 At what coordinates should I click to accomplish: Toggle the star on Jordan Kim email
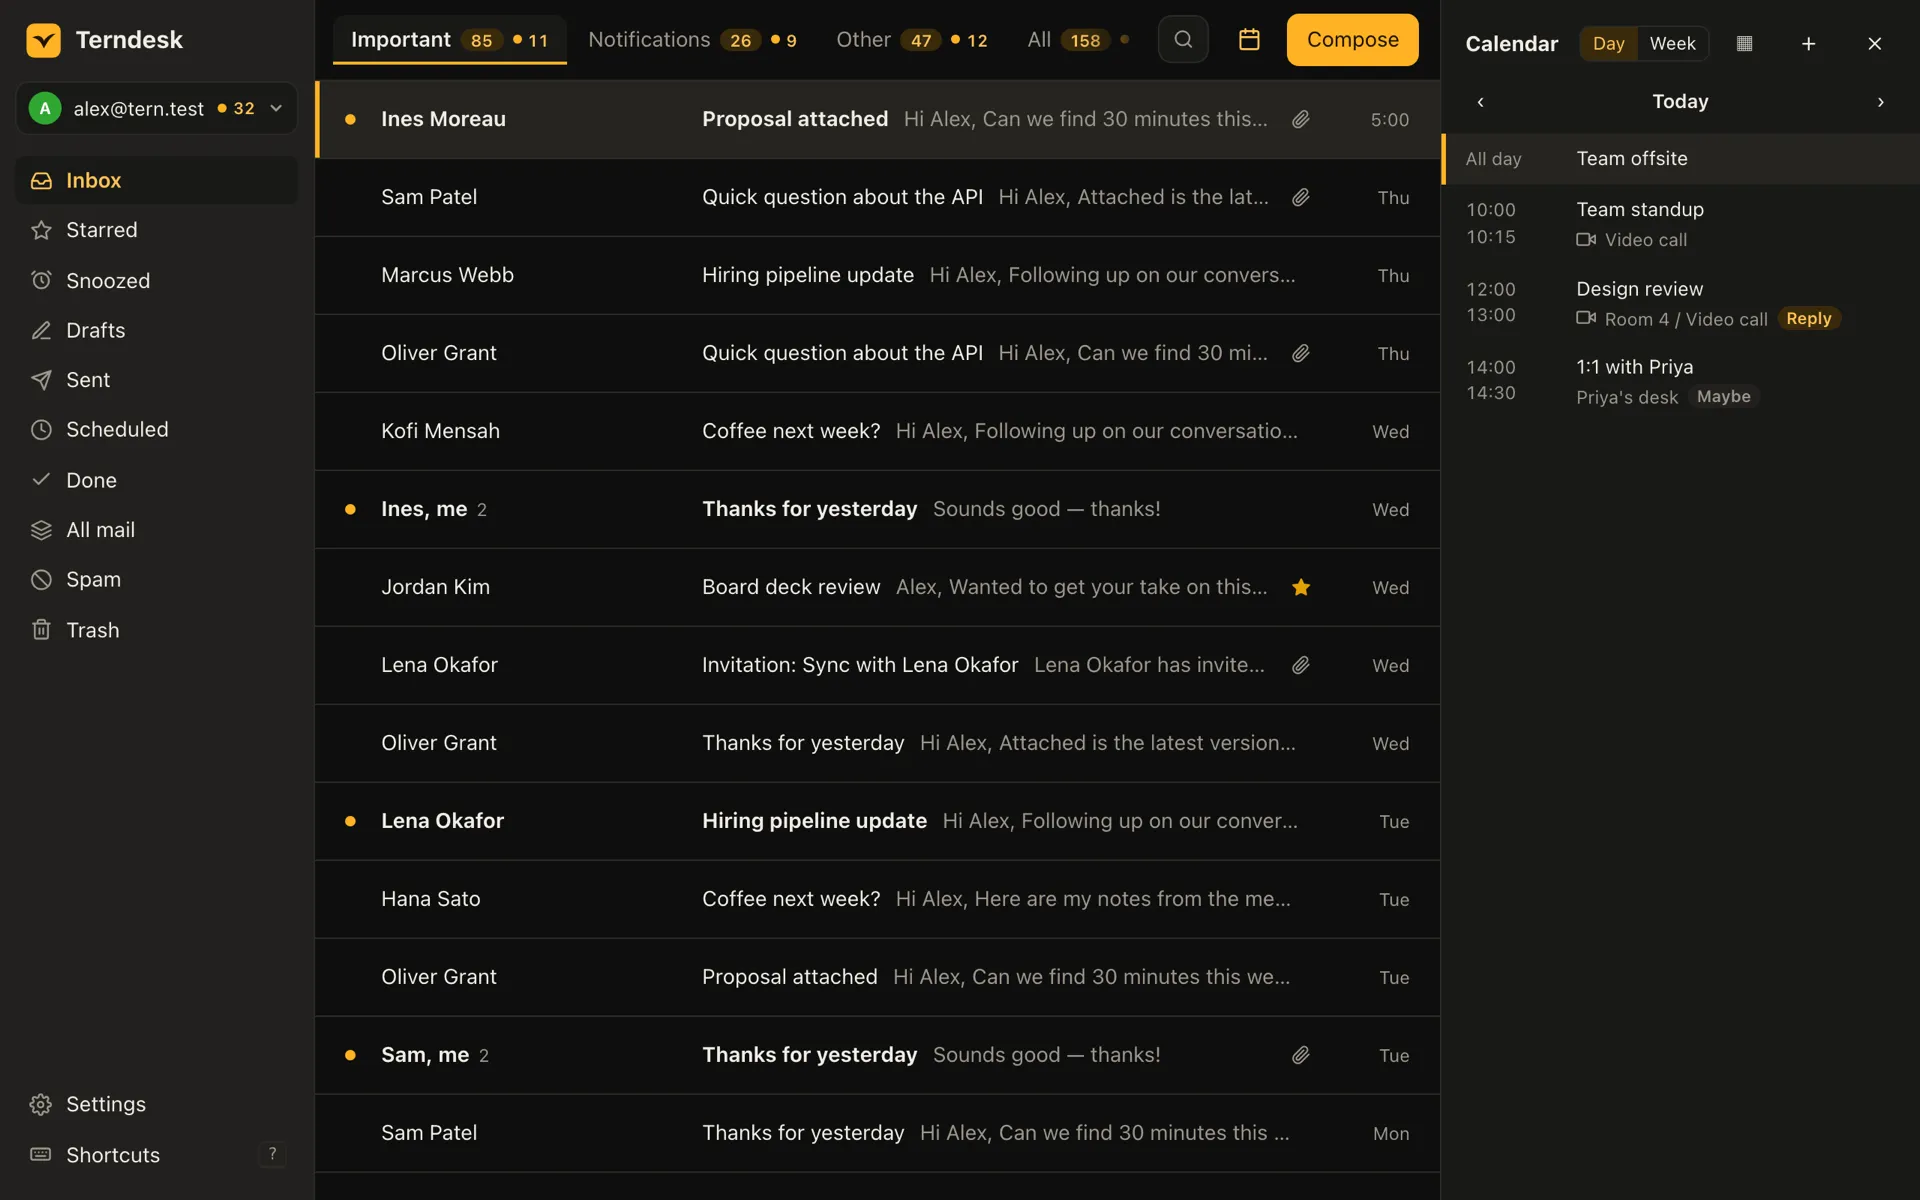tap(1300, 587)
